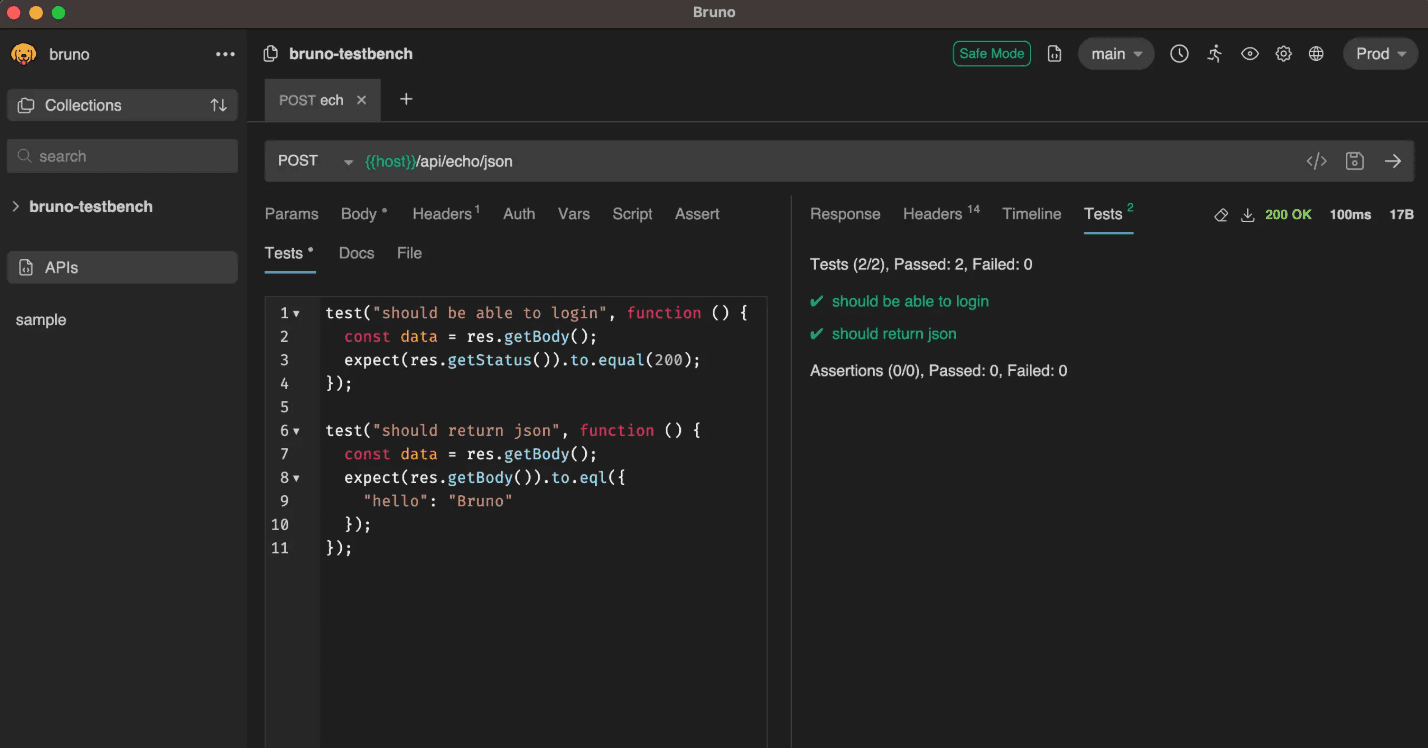Open the Docs tab
This screenshot has height=748, width=1428.
pyautogui.click(x=356, y=253)
